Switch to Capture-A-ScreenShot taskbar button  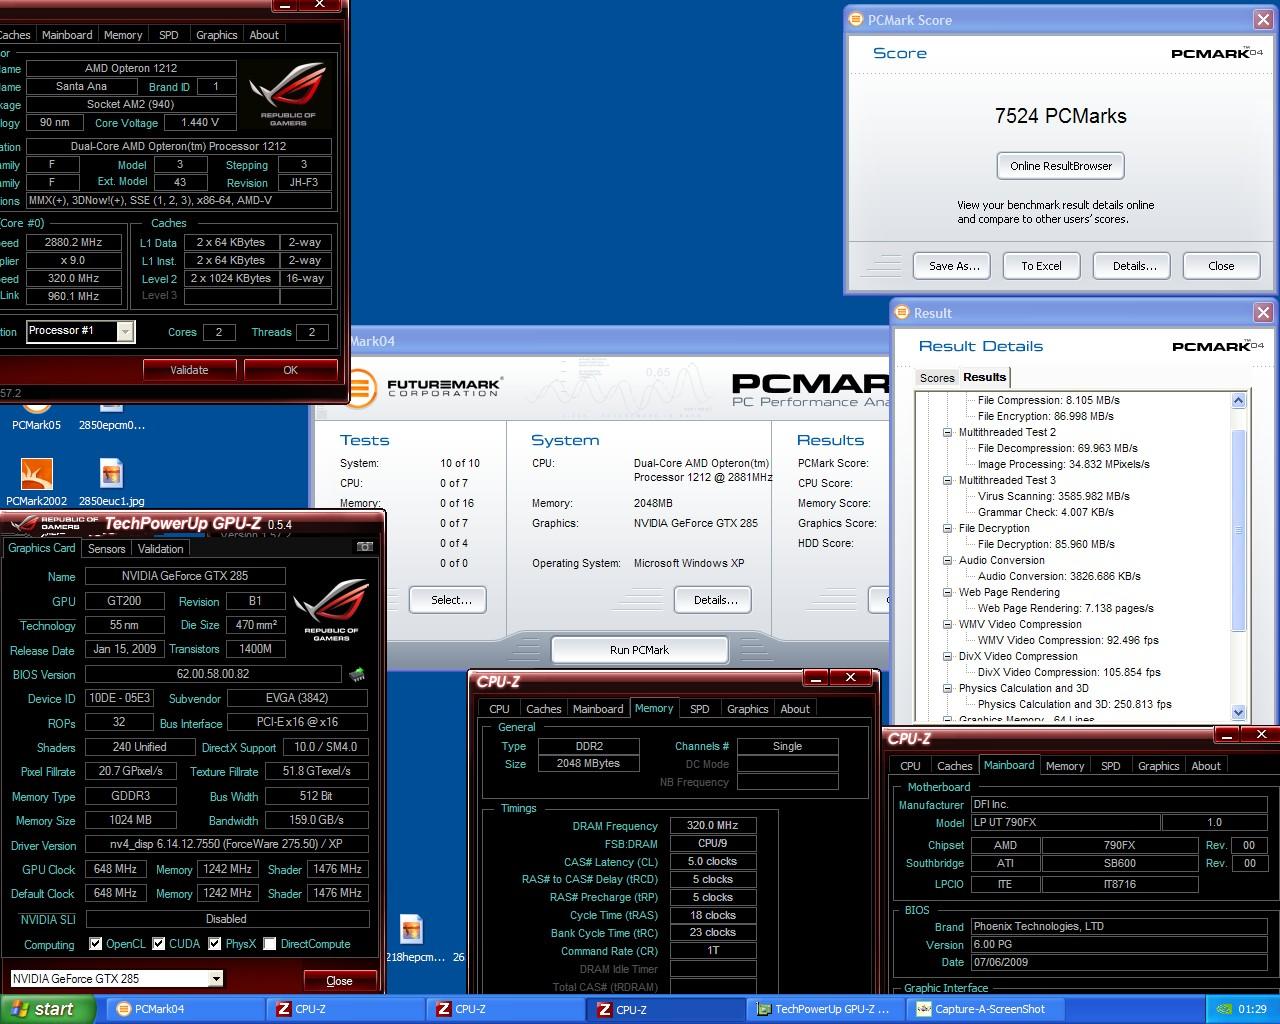click(x=983, y=1009)
